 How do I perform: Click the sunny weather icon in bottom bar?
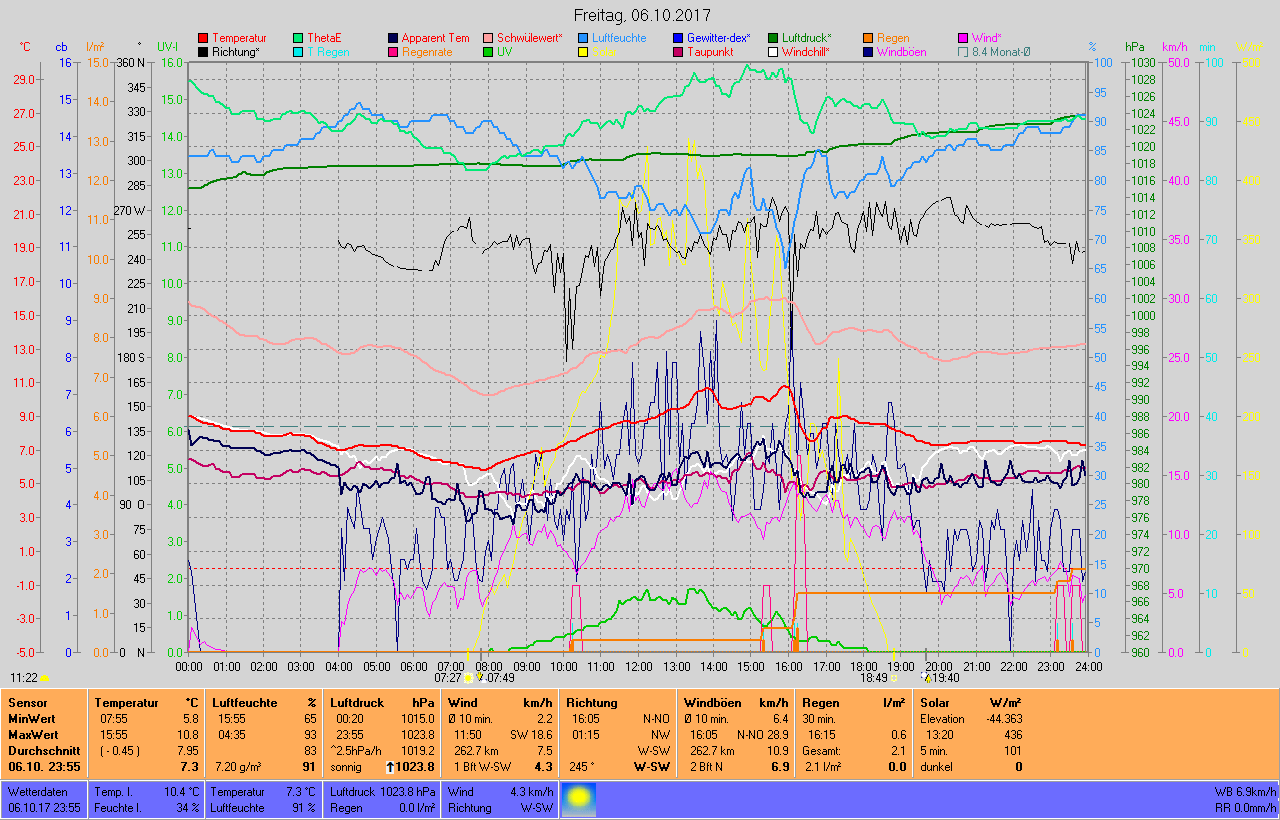coord(579,798)
